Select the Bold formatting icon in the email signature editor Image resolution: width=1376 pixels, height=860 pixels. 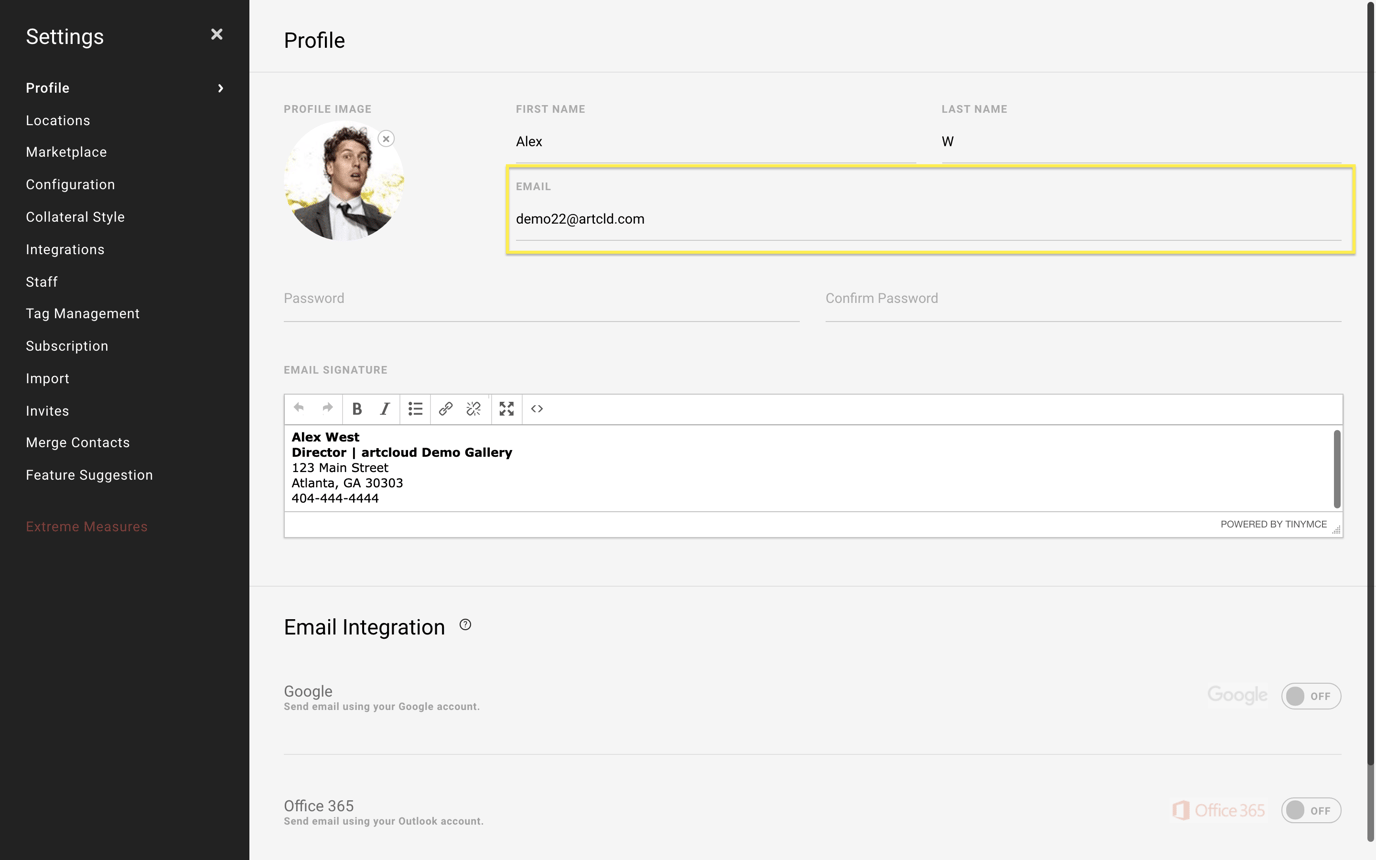[x=357, y=408]
